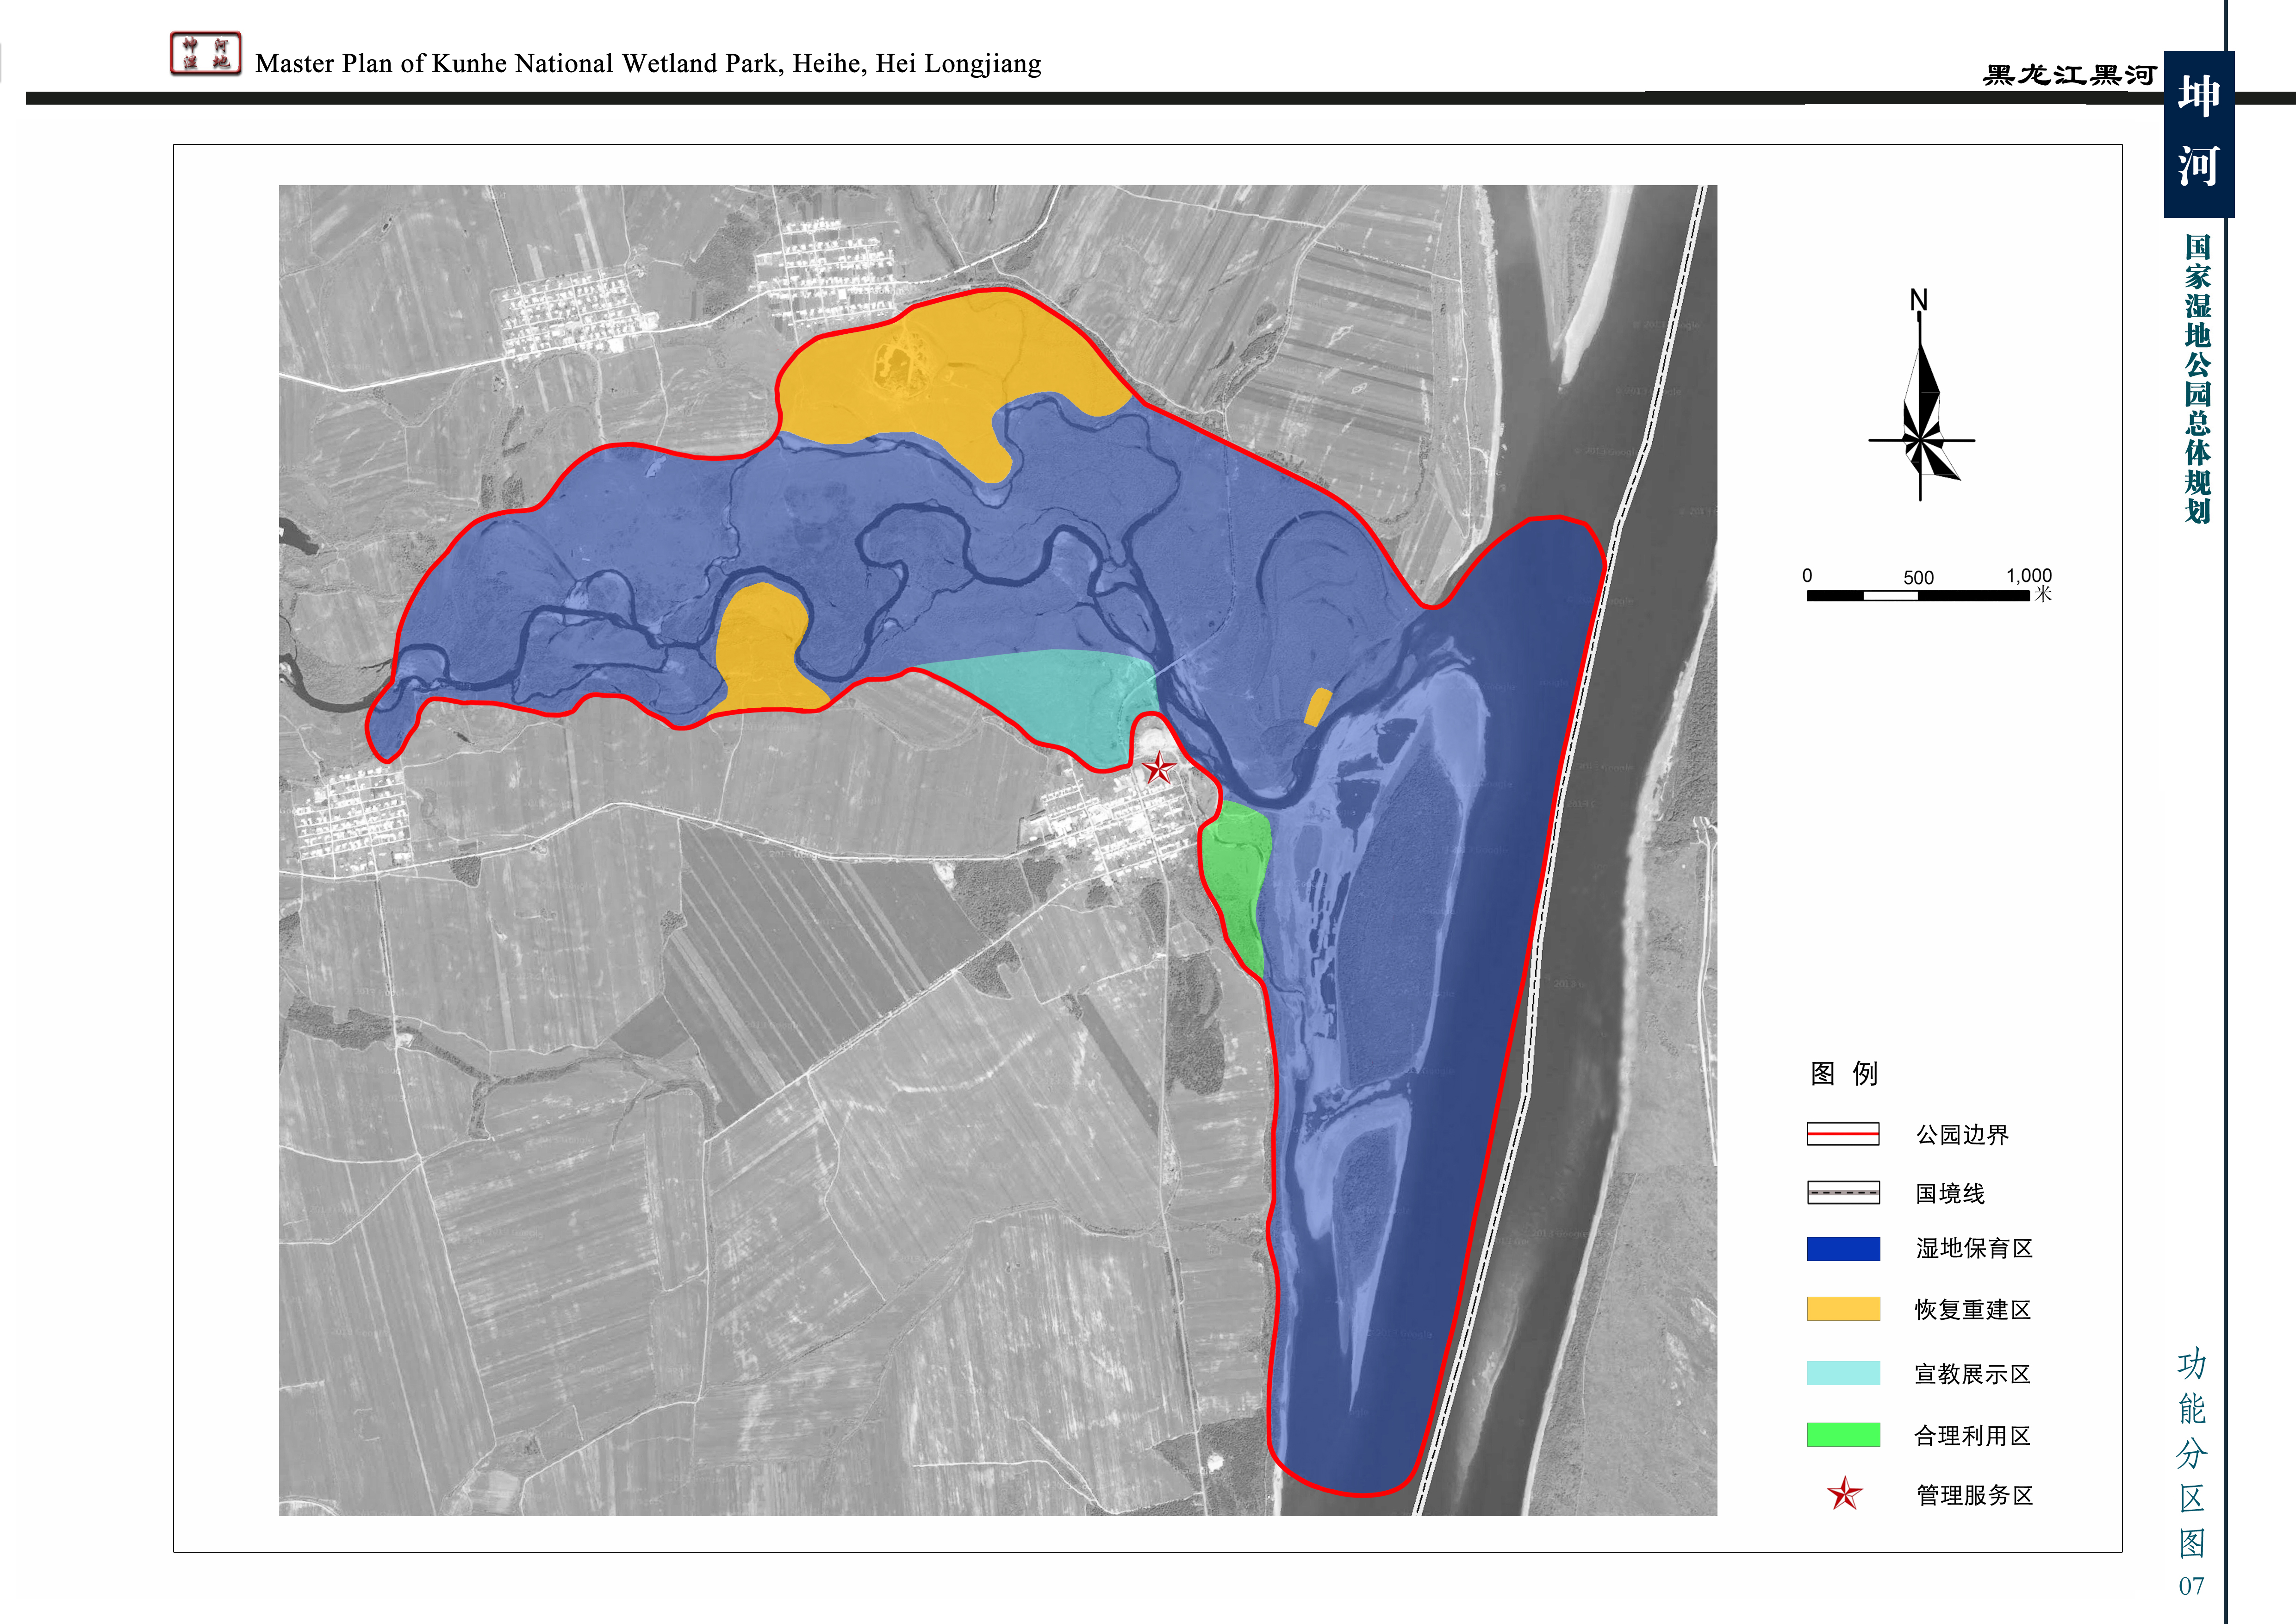Viewport: 2296px width, 1624px height.
Task: Click the park boundary red line legend symbol
Action: coord(1843,1134)
